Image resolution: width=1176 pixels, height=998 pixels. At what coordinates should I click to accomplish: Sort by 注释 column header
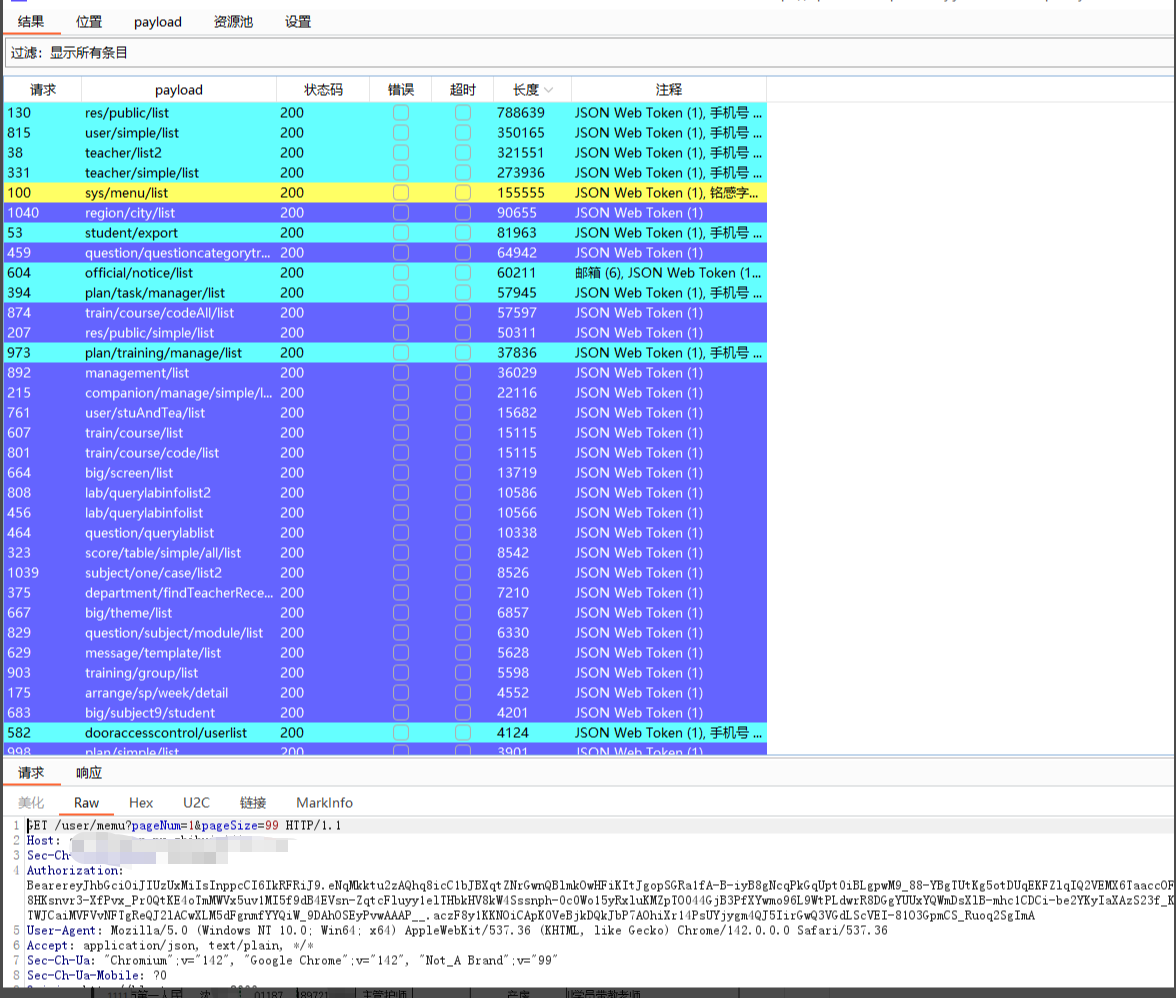click(668, 89)
